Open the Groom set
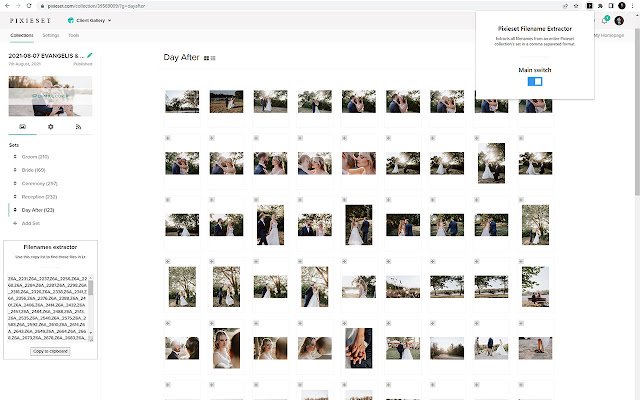 click(x=35, y=157)
